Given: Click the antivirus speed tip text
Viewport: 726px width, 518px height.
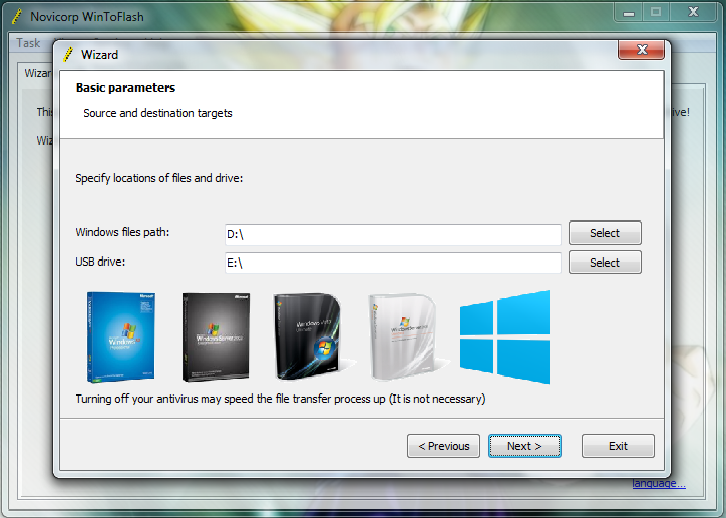Looking at the screenshot, I should [x=280, y=399].
